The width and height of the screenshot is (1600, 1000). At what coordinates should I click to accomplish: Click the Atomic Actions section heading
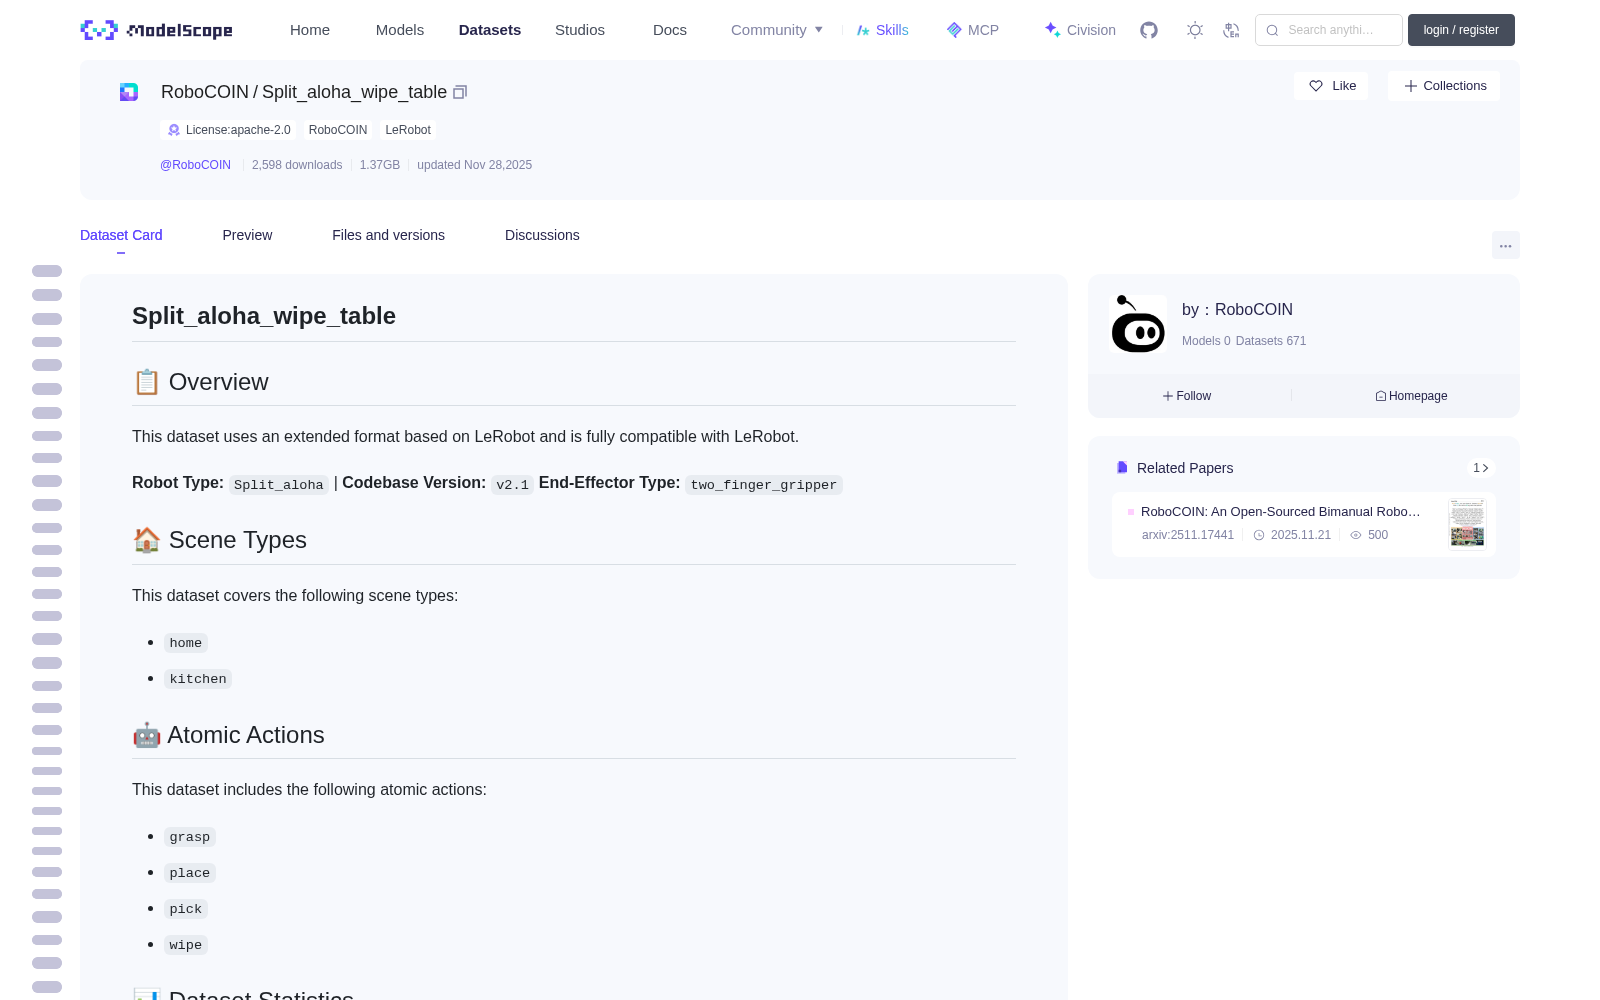pos(229,735)
